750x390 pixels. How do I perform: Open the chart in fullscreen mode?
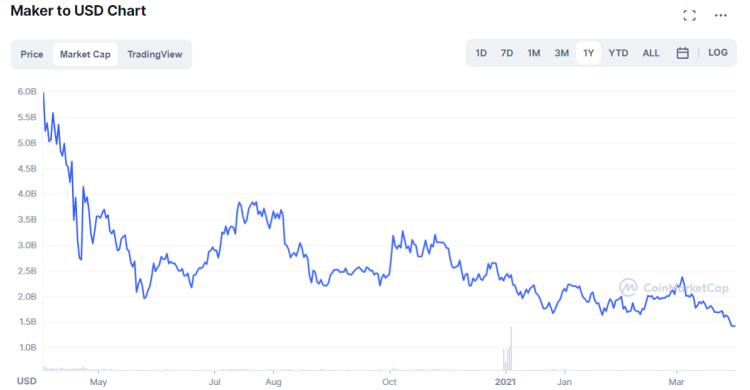689,15
